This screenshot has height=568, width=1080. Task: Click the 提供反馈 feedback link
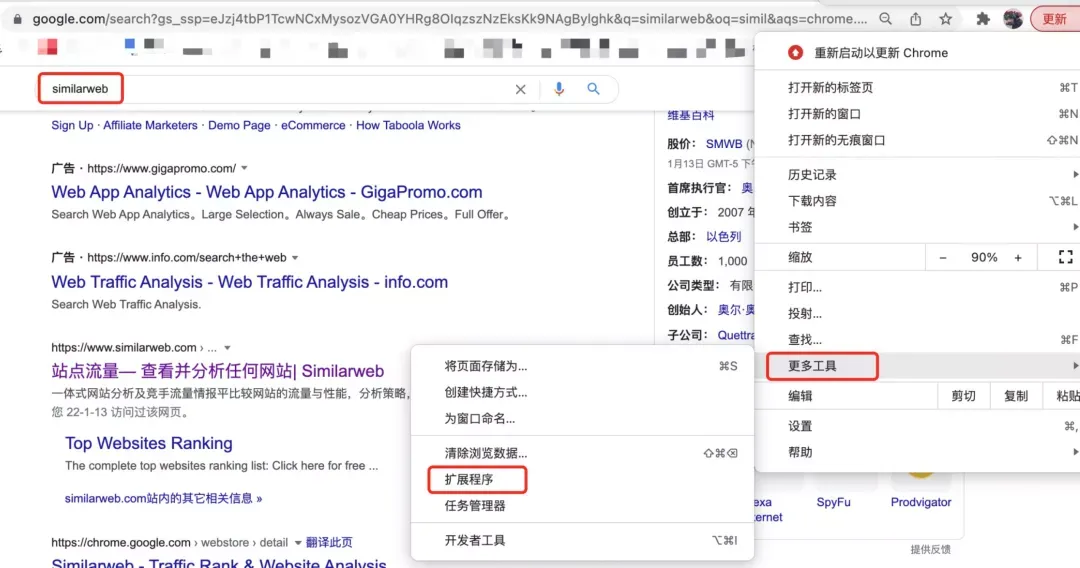coord(931,549)
